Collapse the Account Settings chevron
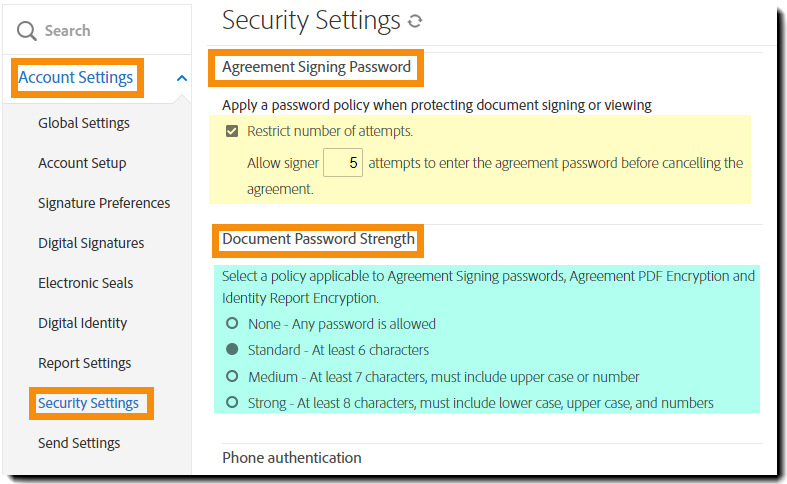Image resolution: width=787 pixels, height=484 pixels. [x=181, y=78]
